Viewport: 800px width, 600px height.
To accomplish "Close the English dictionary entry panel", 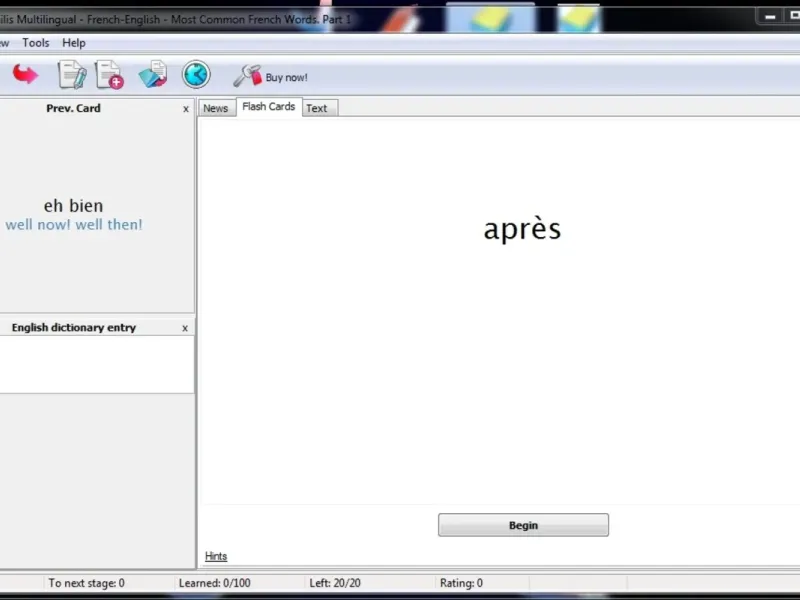I will pyautogui.click(x=185, y=328).
